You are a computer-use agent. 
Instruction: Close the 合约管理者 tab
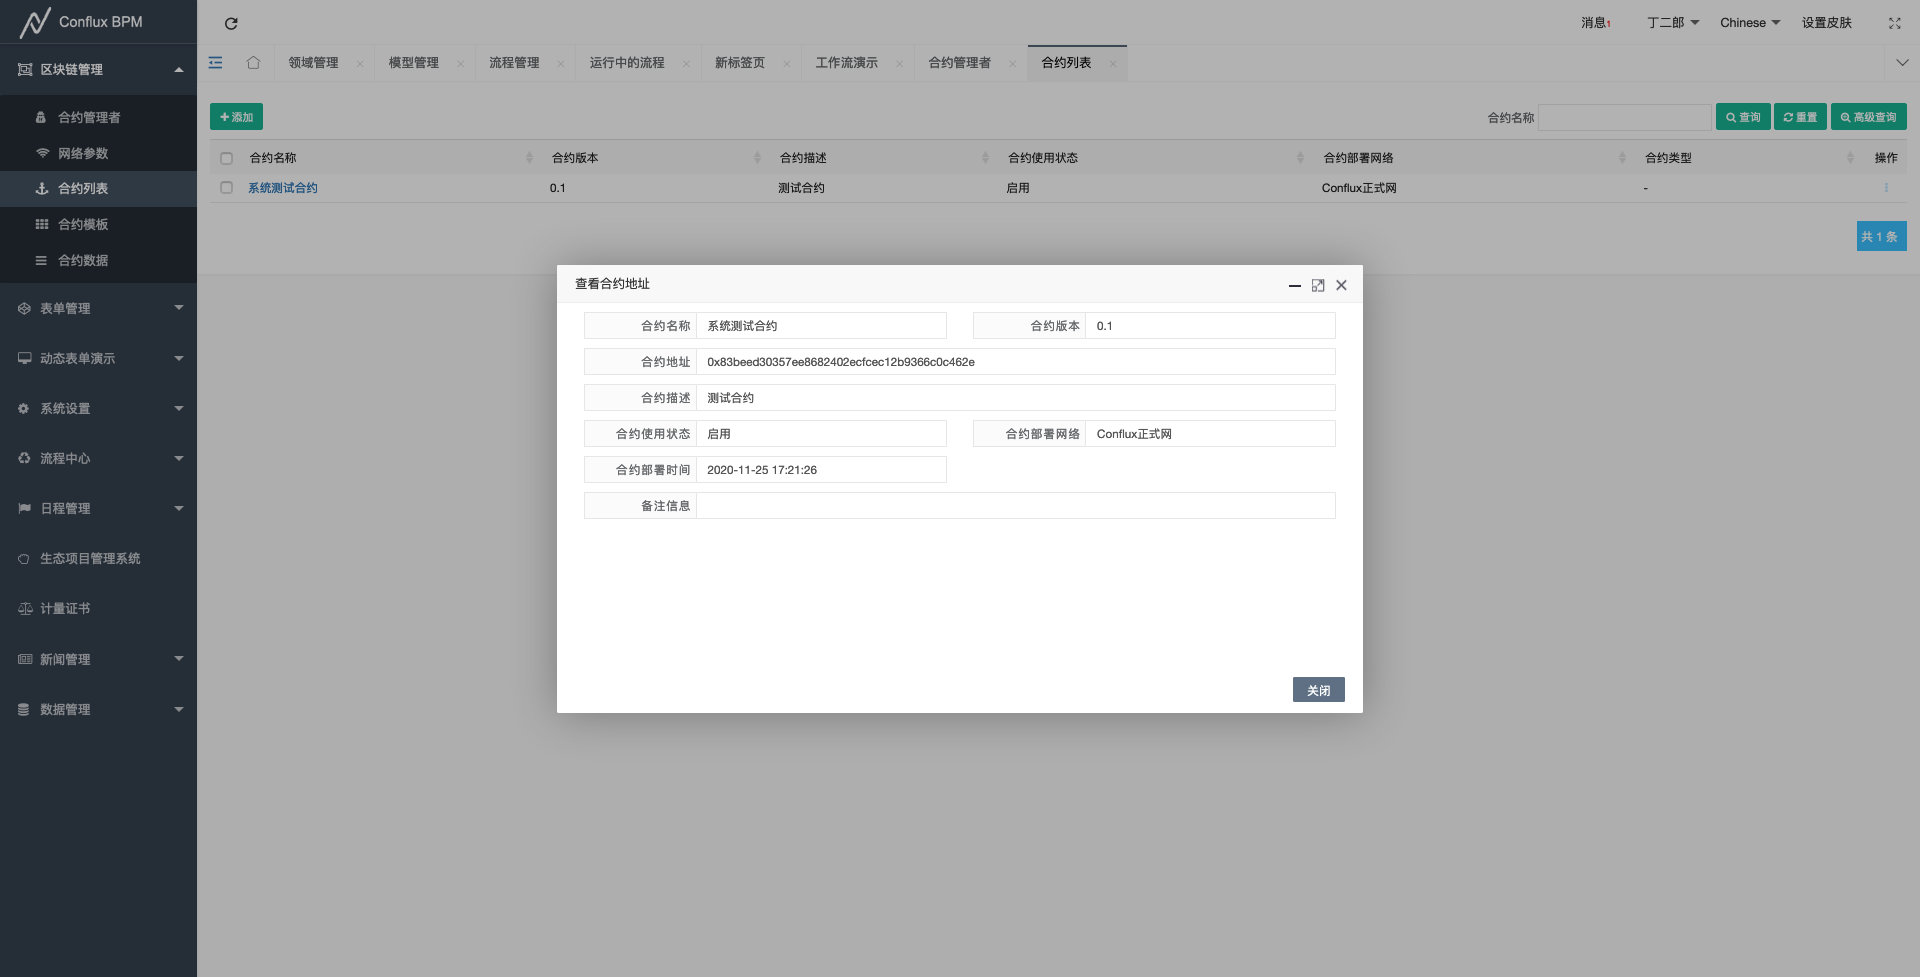1012,64
